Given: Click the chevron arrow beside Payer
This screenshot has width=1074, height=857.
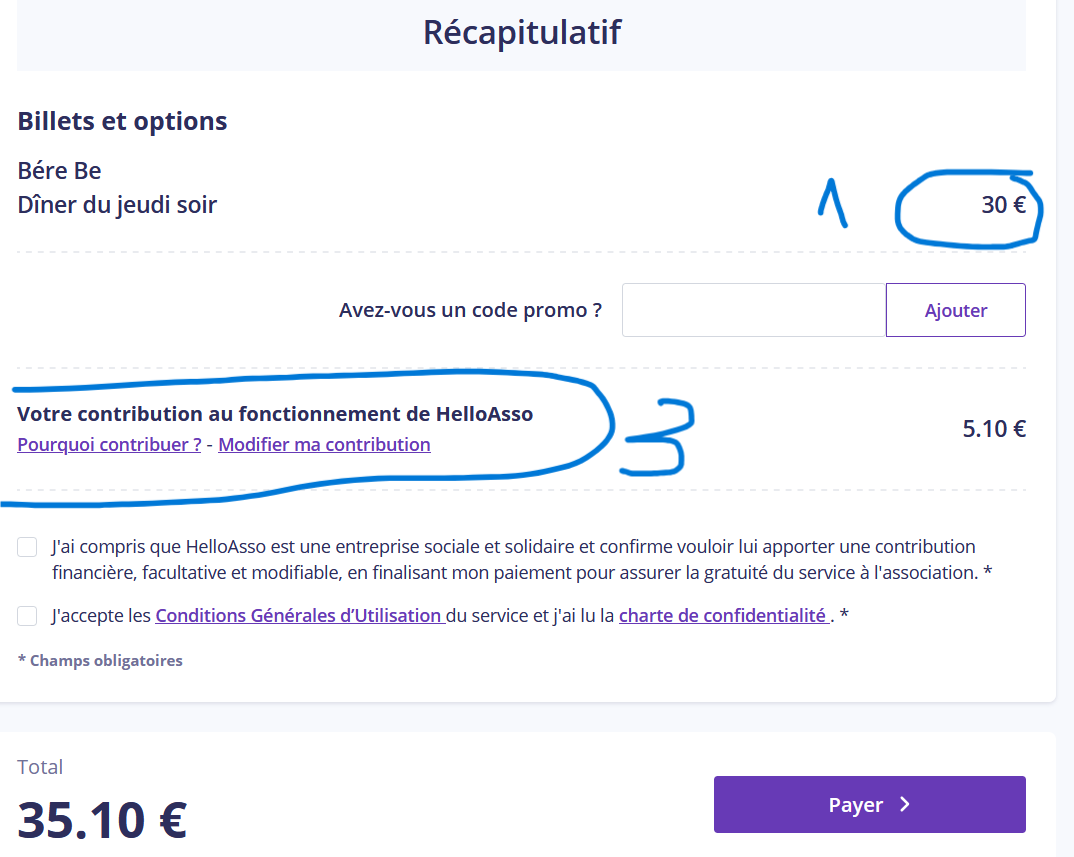Looking at the screenshot, I should pos(905,805).
